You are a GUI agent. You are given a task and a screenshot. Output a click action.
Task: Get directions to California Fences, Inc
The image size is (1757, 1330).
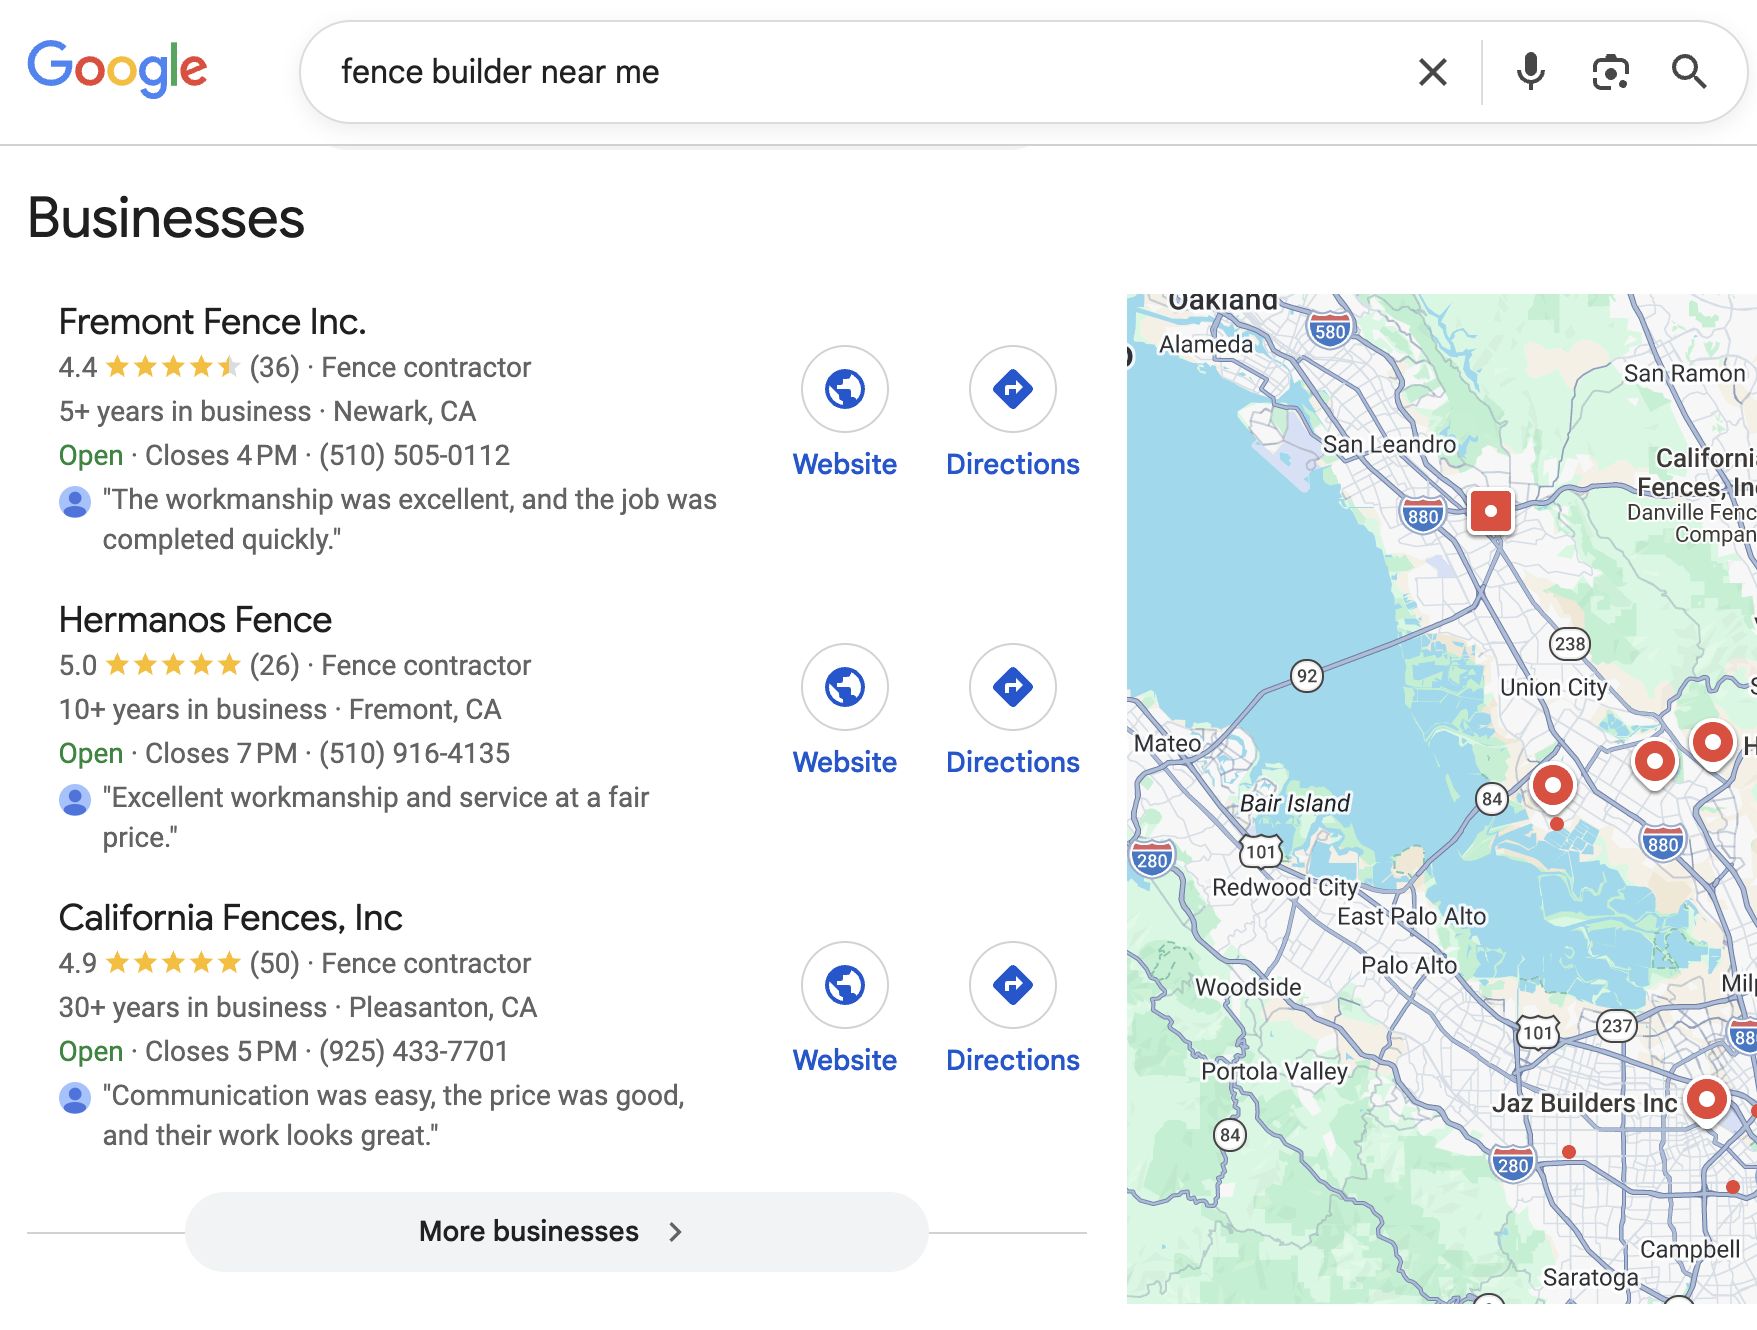pyautogui.click(x=1012, y=985)
